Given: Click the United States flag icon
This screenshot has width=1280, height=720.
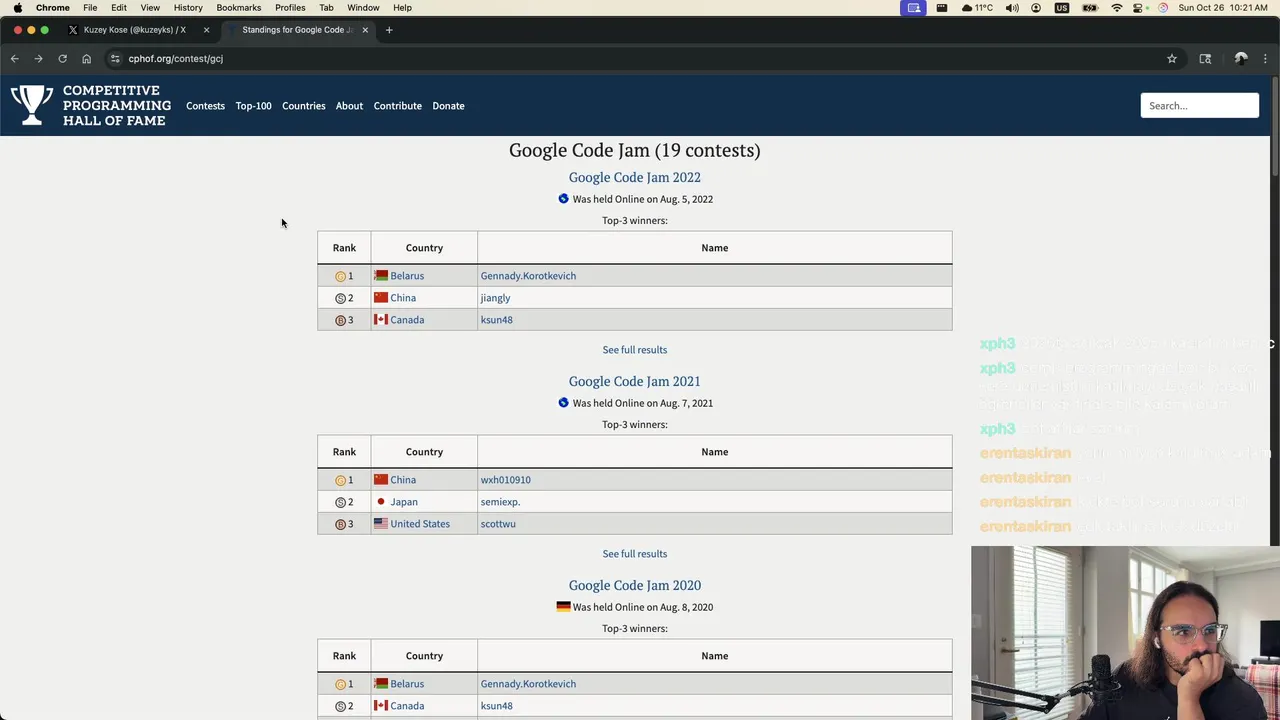Looking at the screenshot, I should (381, 524).
